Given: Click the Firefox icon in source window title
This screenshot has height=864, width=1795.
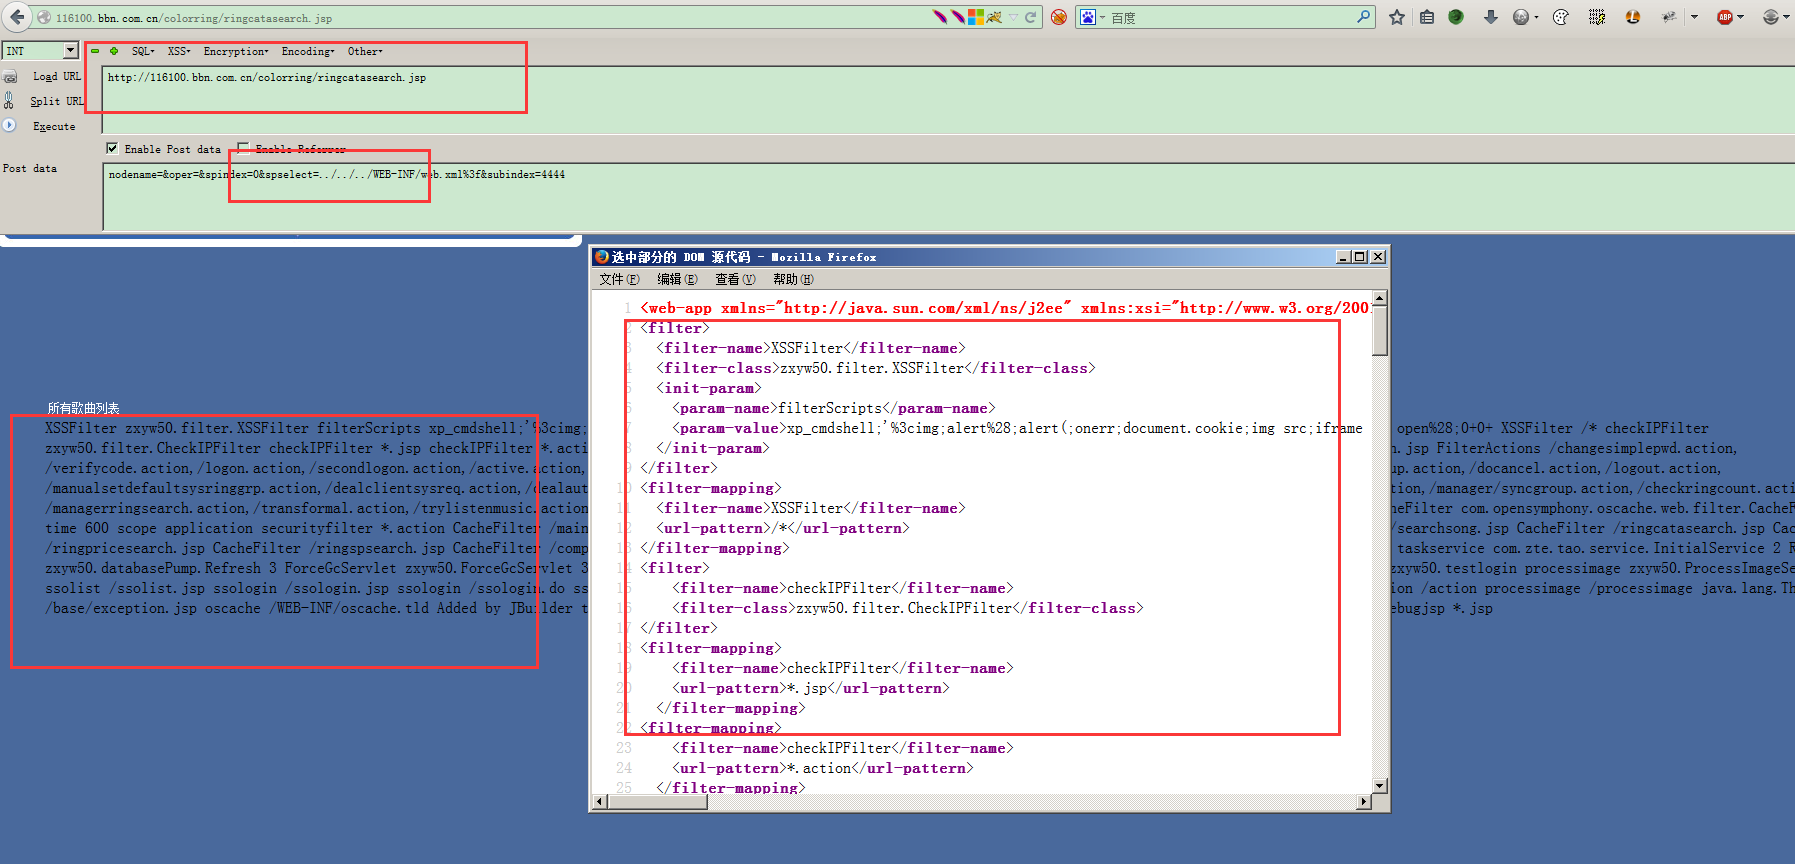Looking at the screenshot, I should (602, 257).
